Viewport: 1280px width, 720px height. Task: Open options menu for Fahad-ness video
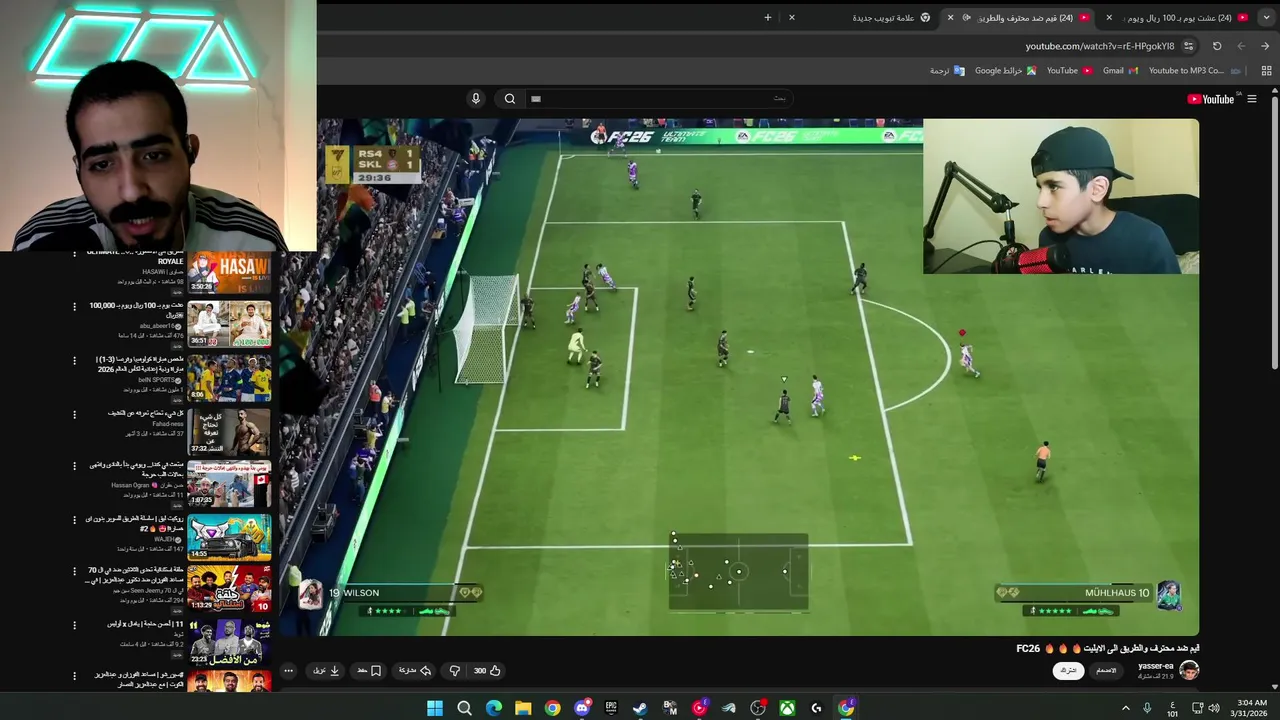(74, 414)
